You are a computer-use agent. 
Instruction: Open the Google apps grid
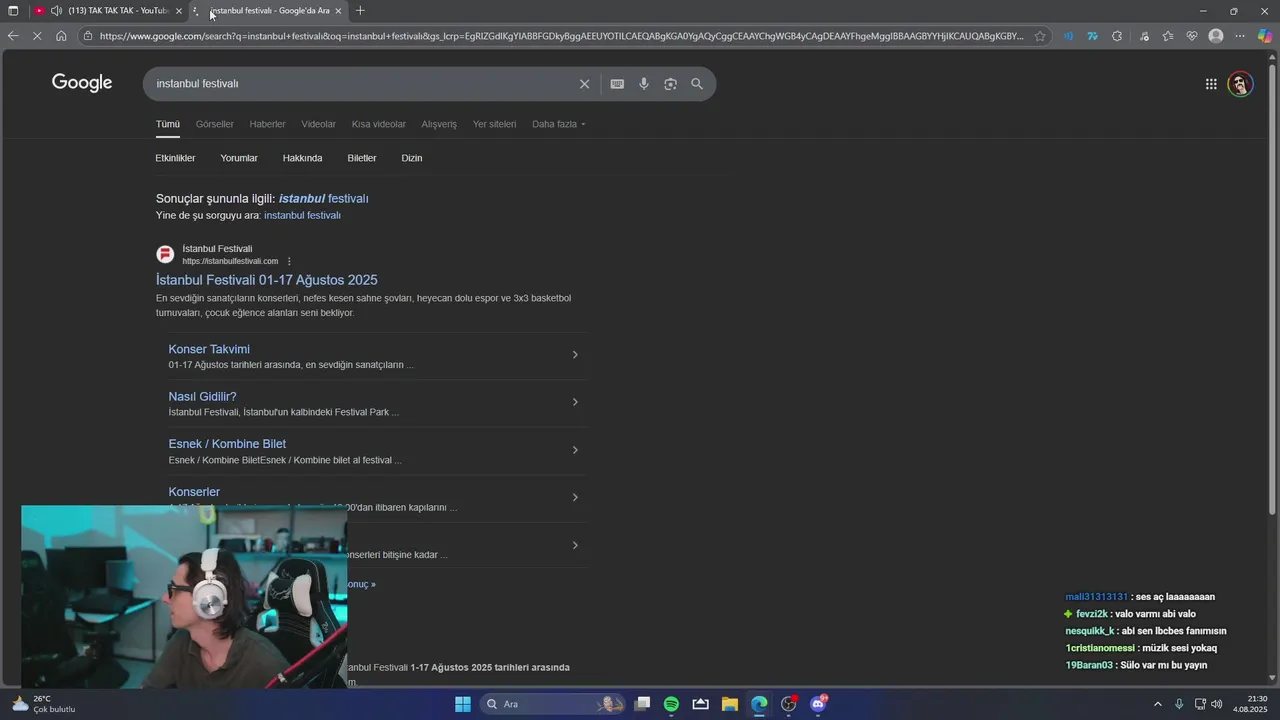point(1211,84)
